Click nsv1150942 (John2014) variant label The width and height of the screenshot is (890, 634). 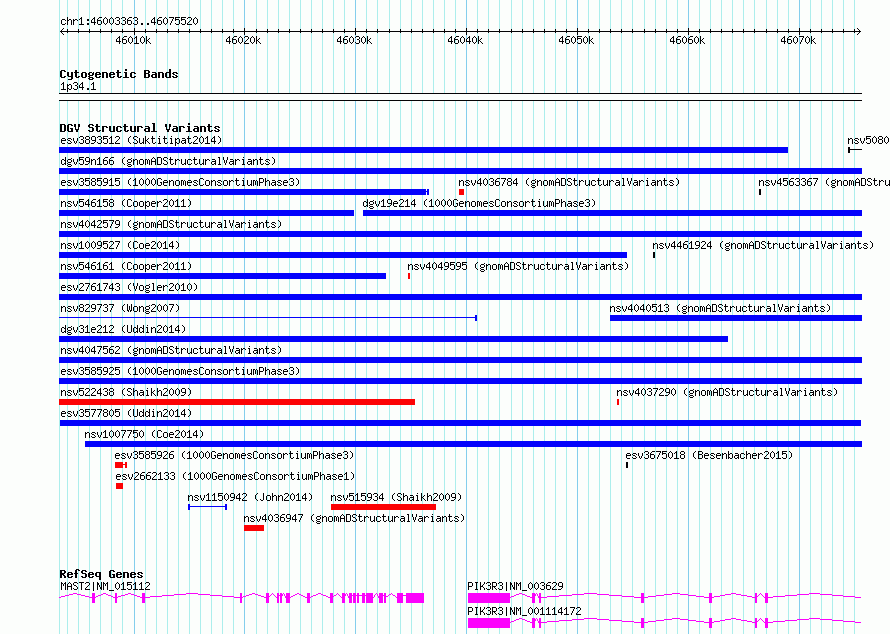tap(250, 497)
